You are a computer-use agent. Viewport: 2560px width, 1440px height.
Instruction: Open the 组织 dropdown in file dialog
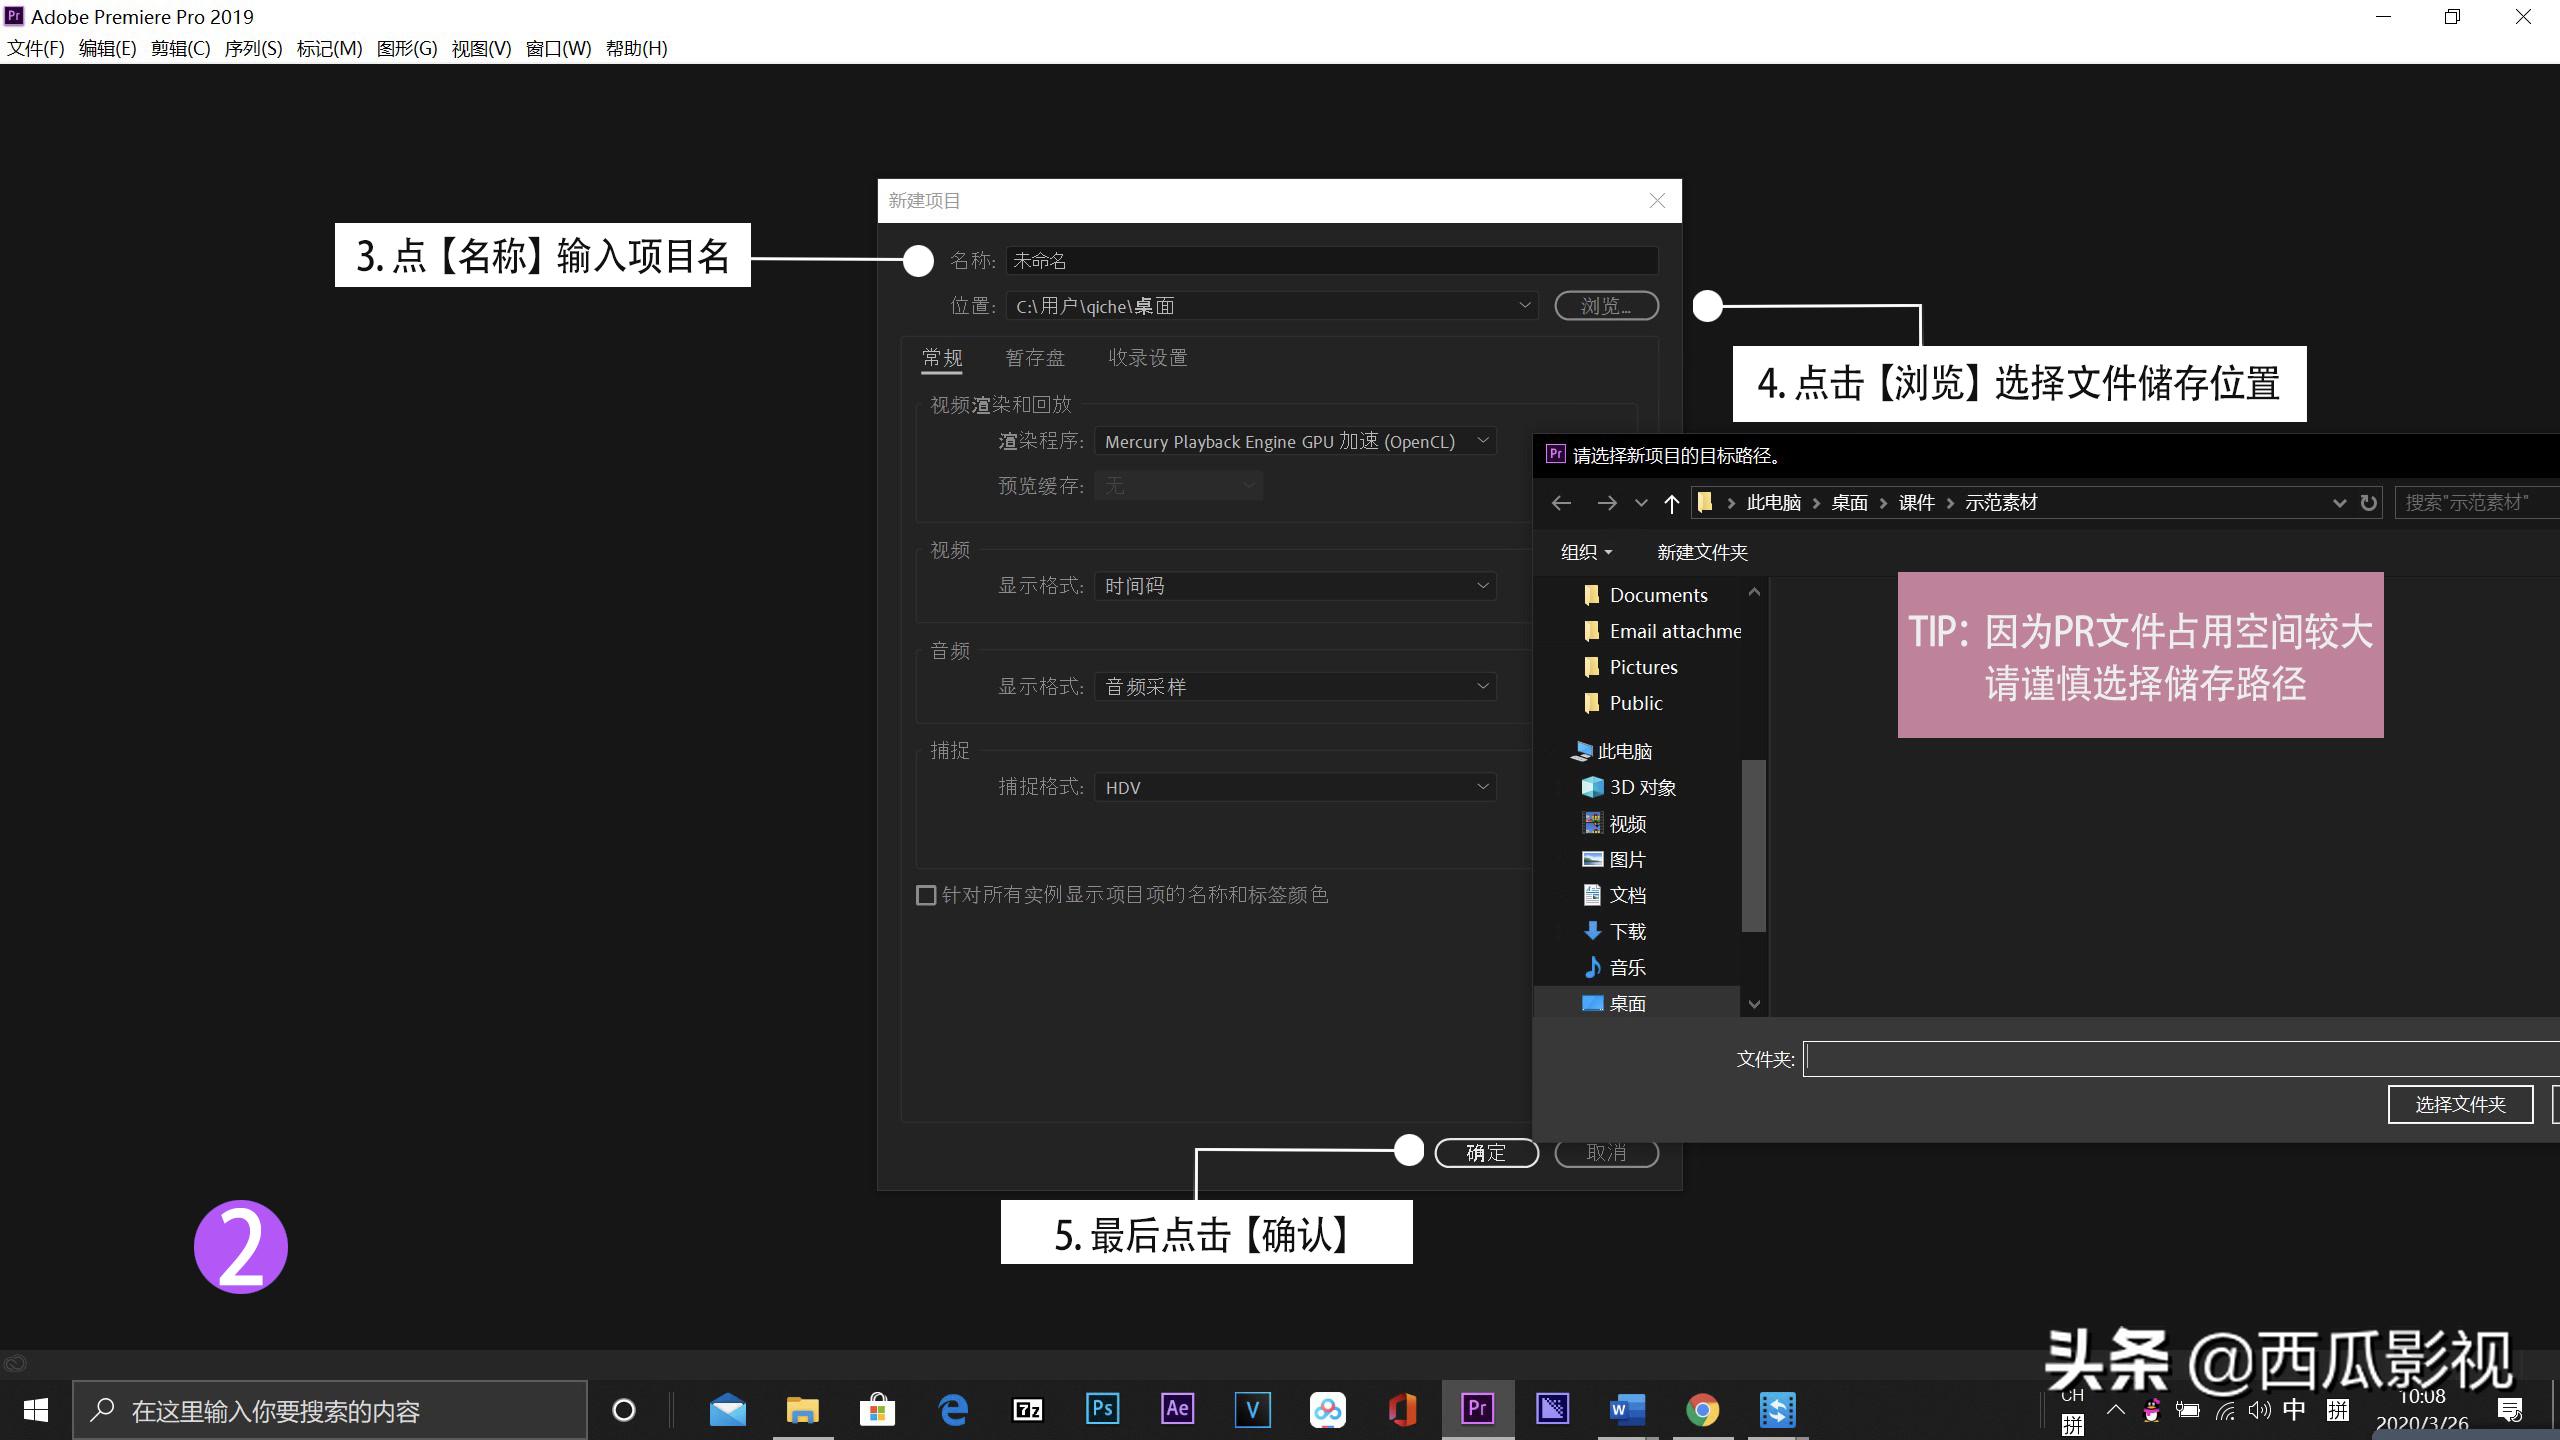pyautogui.click(x=1584, y=551)
